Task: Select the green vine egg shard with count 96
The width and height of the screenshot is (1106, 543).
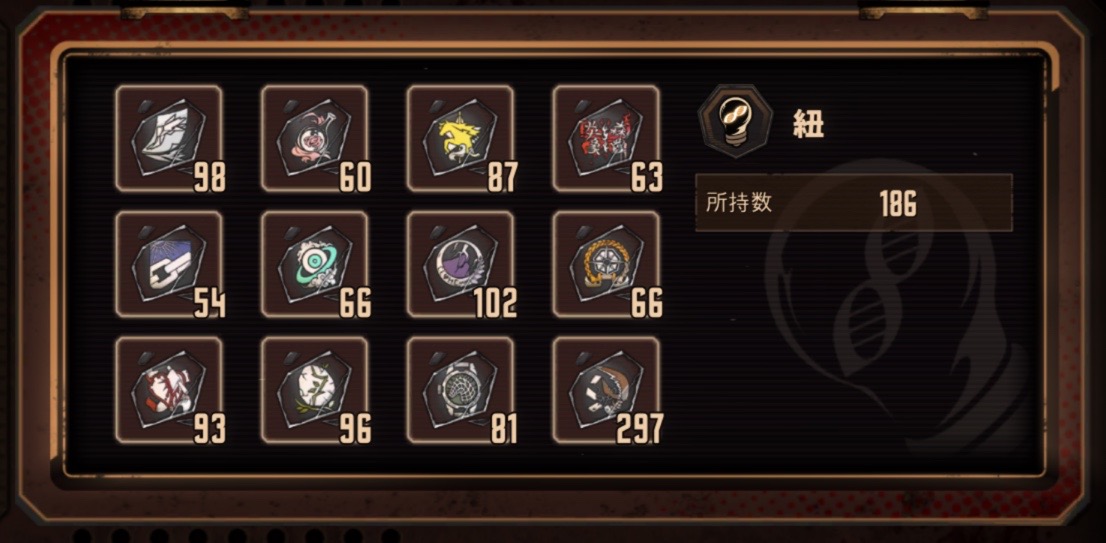Action: pyautogui.click(x=315, y=390)
